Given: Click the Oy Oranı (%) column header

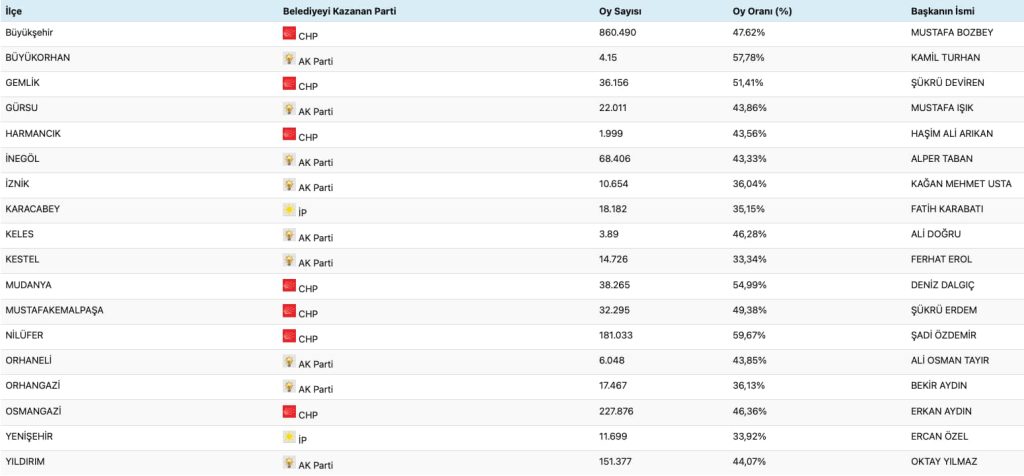Looking at the screenshot, I should pyautogui.click(x=762, y=11).
